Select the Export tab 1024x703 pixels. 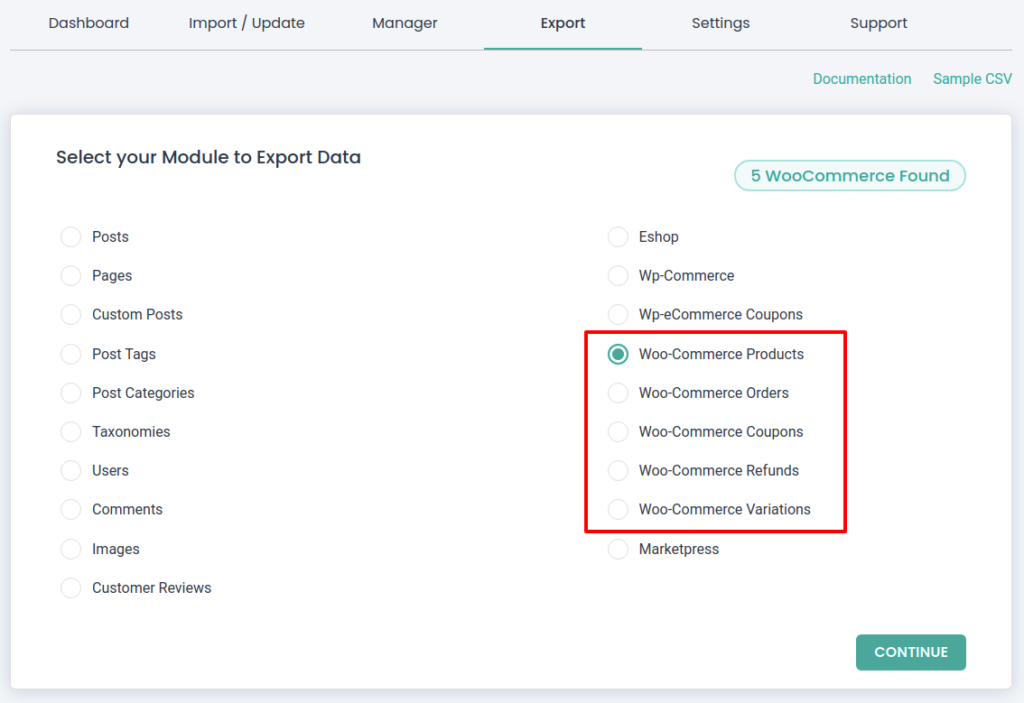(563, 23)
